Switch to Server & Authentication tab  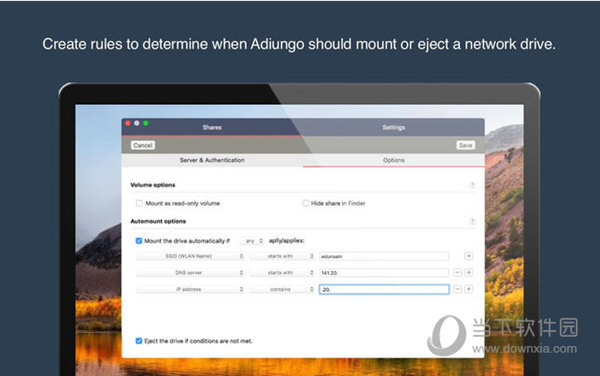[212, 160]
